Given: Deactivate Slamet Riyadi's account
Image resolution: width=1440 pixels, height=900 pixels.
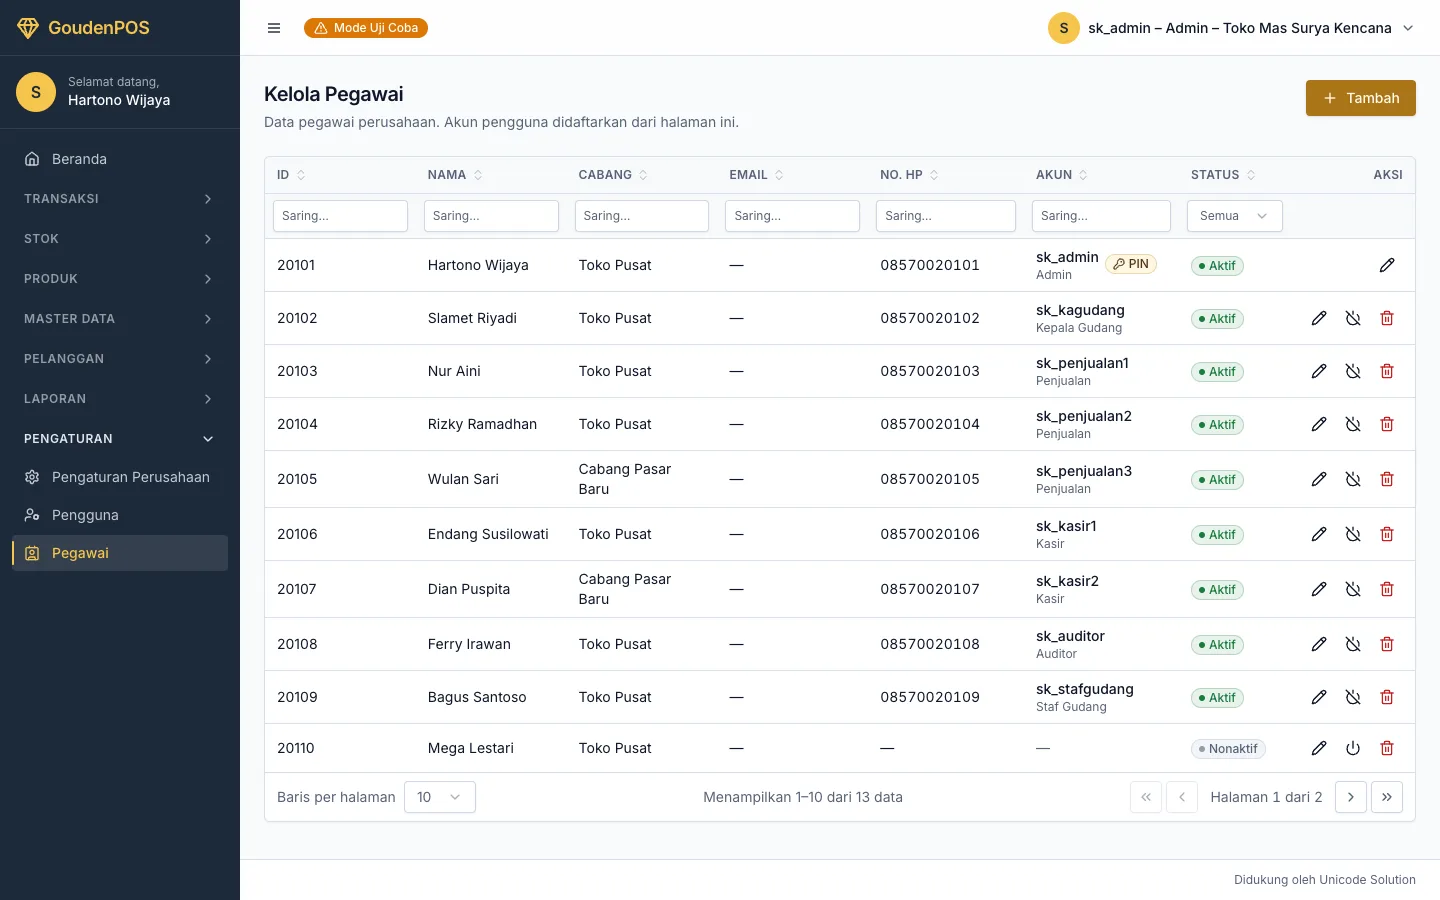Looking at the screenshot, I should point(1353,318).
